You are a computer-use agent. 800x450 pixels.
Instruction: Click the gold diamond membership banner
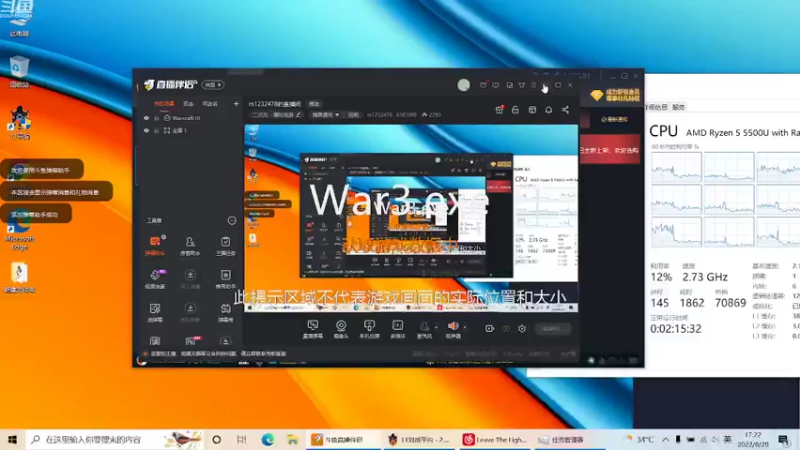pos(615,95)
